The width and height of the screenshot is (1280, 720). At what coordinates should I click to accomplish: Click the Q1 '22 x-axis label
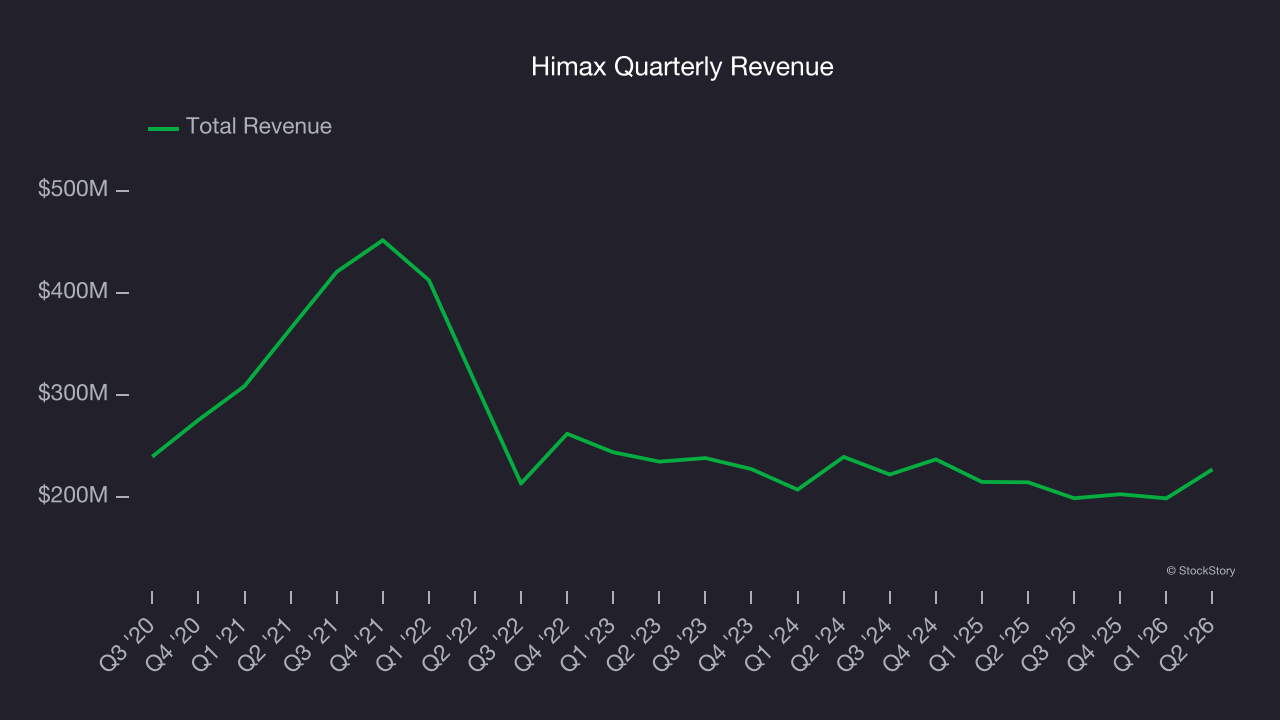pyautogui.click(x=405, y=643)
